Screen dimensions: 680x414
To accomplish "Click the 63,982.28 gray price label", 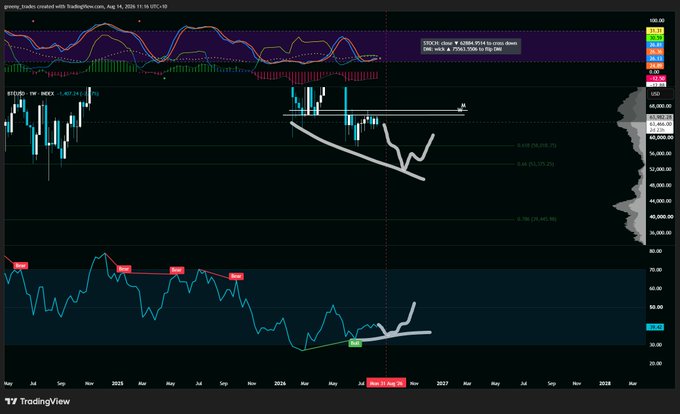I will pos(660,117).
